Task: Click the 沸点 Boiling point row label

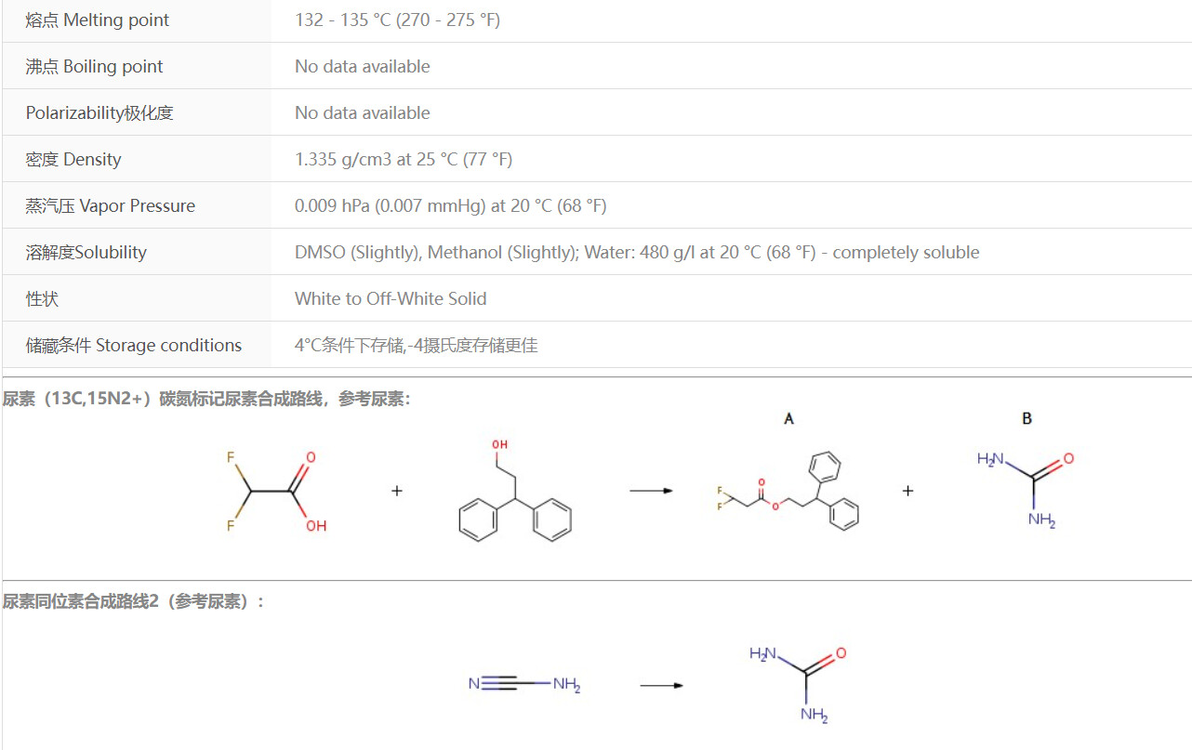Action: 94,67
